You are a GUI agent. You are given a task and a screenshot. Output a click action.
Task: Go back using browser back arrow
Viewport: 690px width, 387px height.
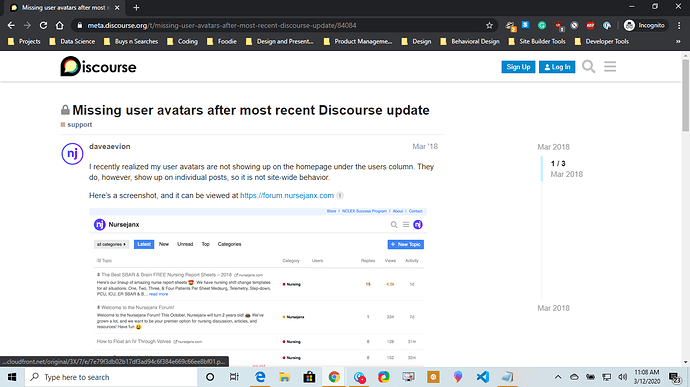(11, 26)
